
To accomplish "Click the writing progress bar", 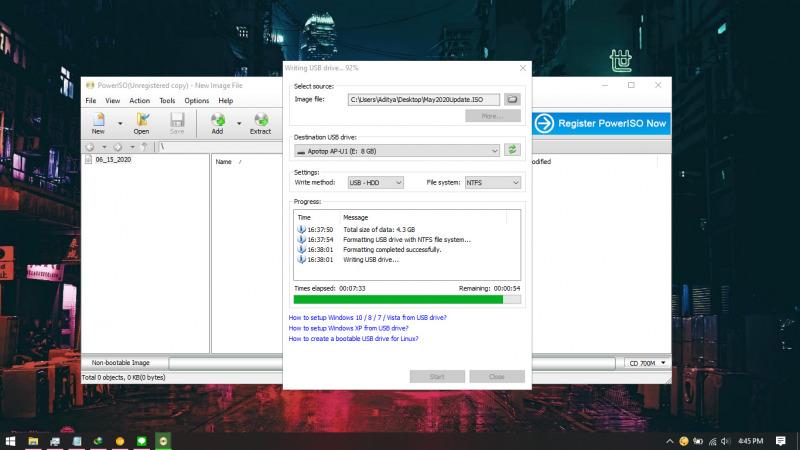I will click(407, 299).
